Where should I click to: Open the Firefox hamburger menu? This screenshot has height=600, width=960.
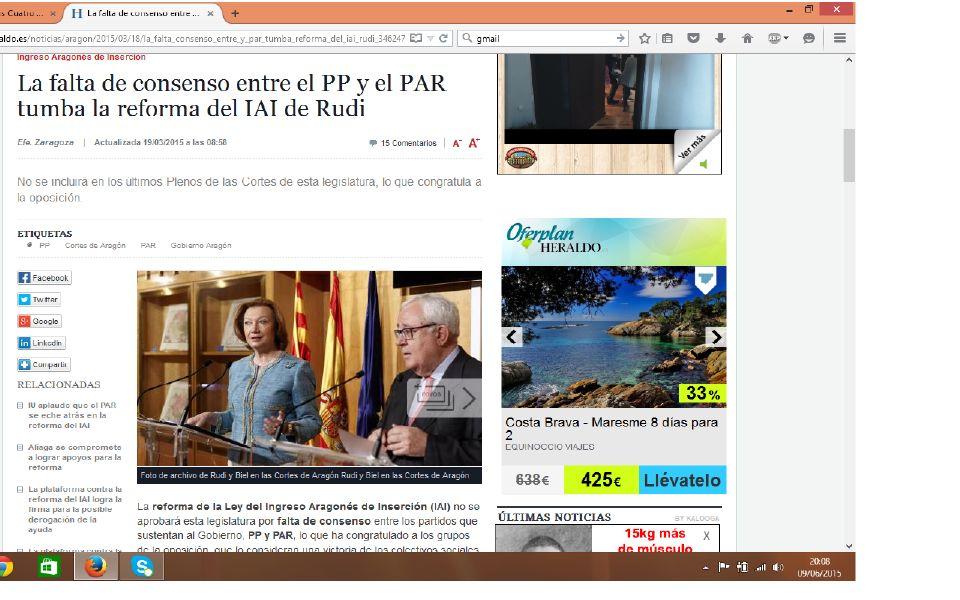point(839,37)
